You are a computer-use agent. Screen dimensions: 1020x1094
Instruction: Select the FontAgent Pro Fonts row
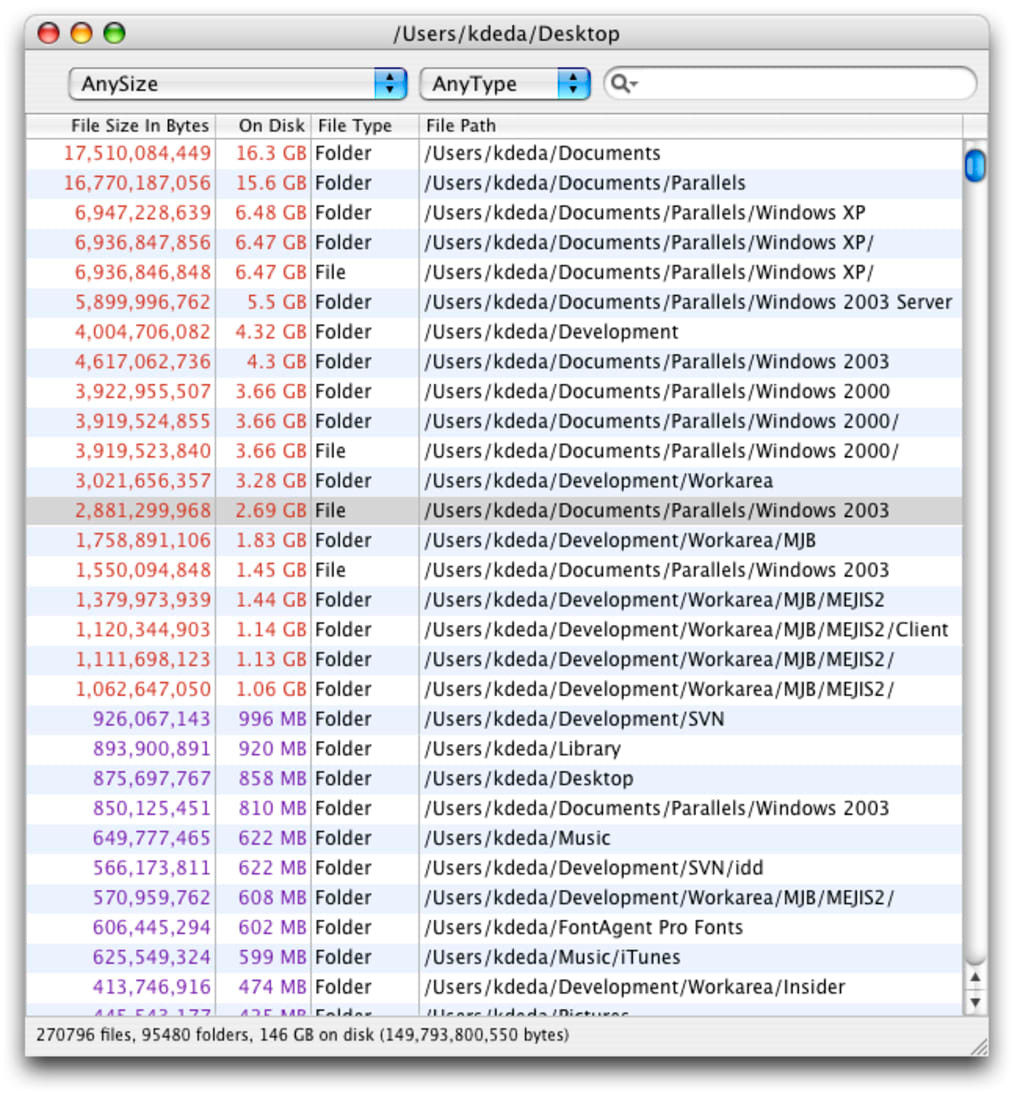point(494,927)
